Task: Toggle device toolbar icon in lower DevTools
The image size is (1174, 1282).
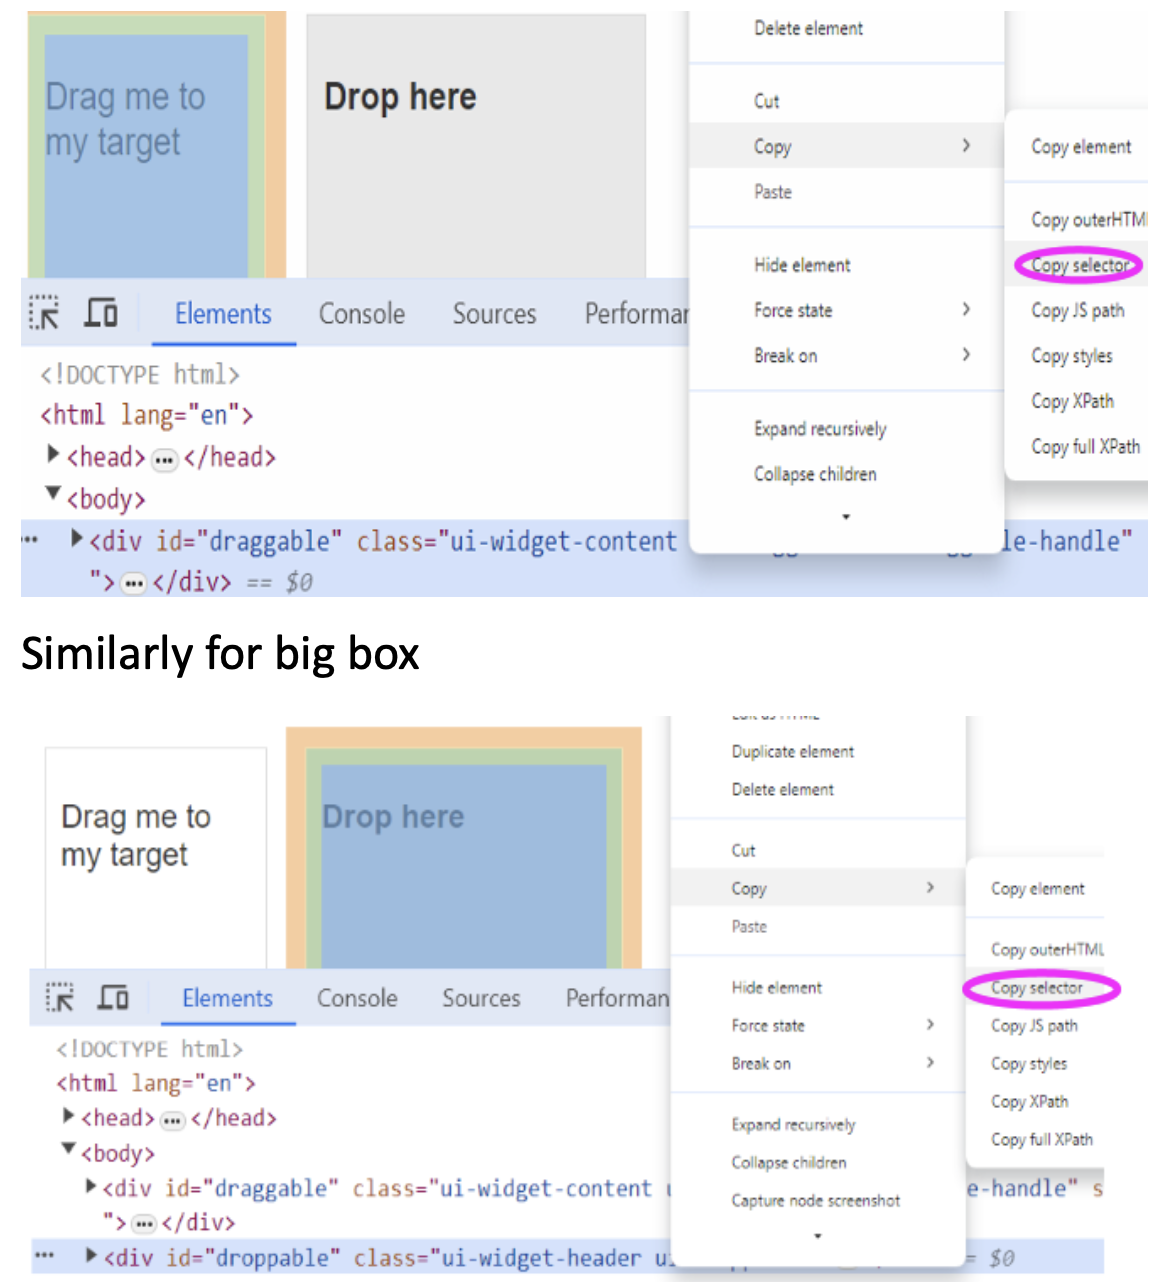Action: [113, 997]
